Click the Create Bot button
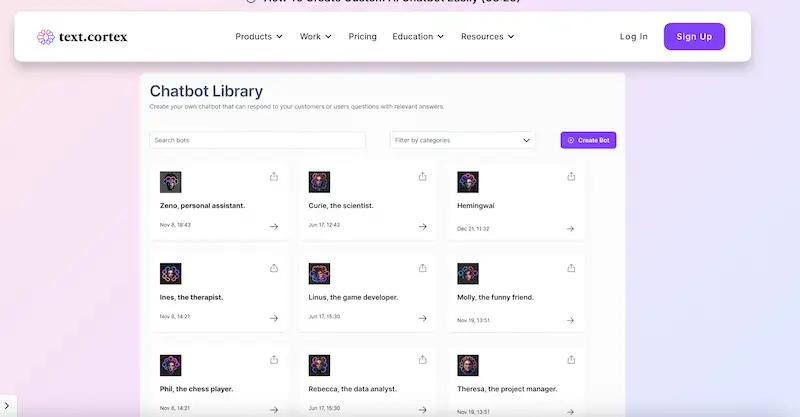Image resolution: width=800 pixels, height=417 pixels. pyautogui.click(x=588, y=141)
